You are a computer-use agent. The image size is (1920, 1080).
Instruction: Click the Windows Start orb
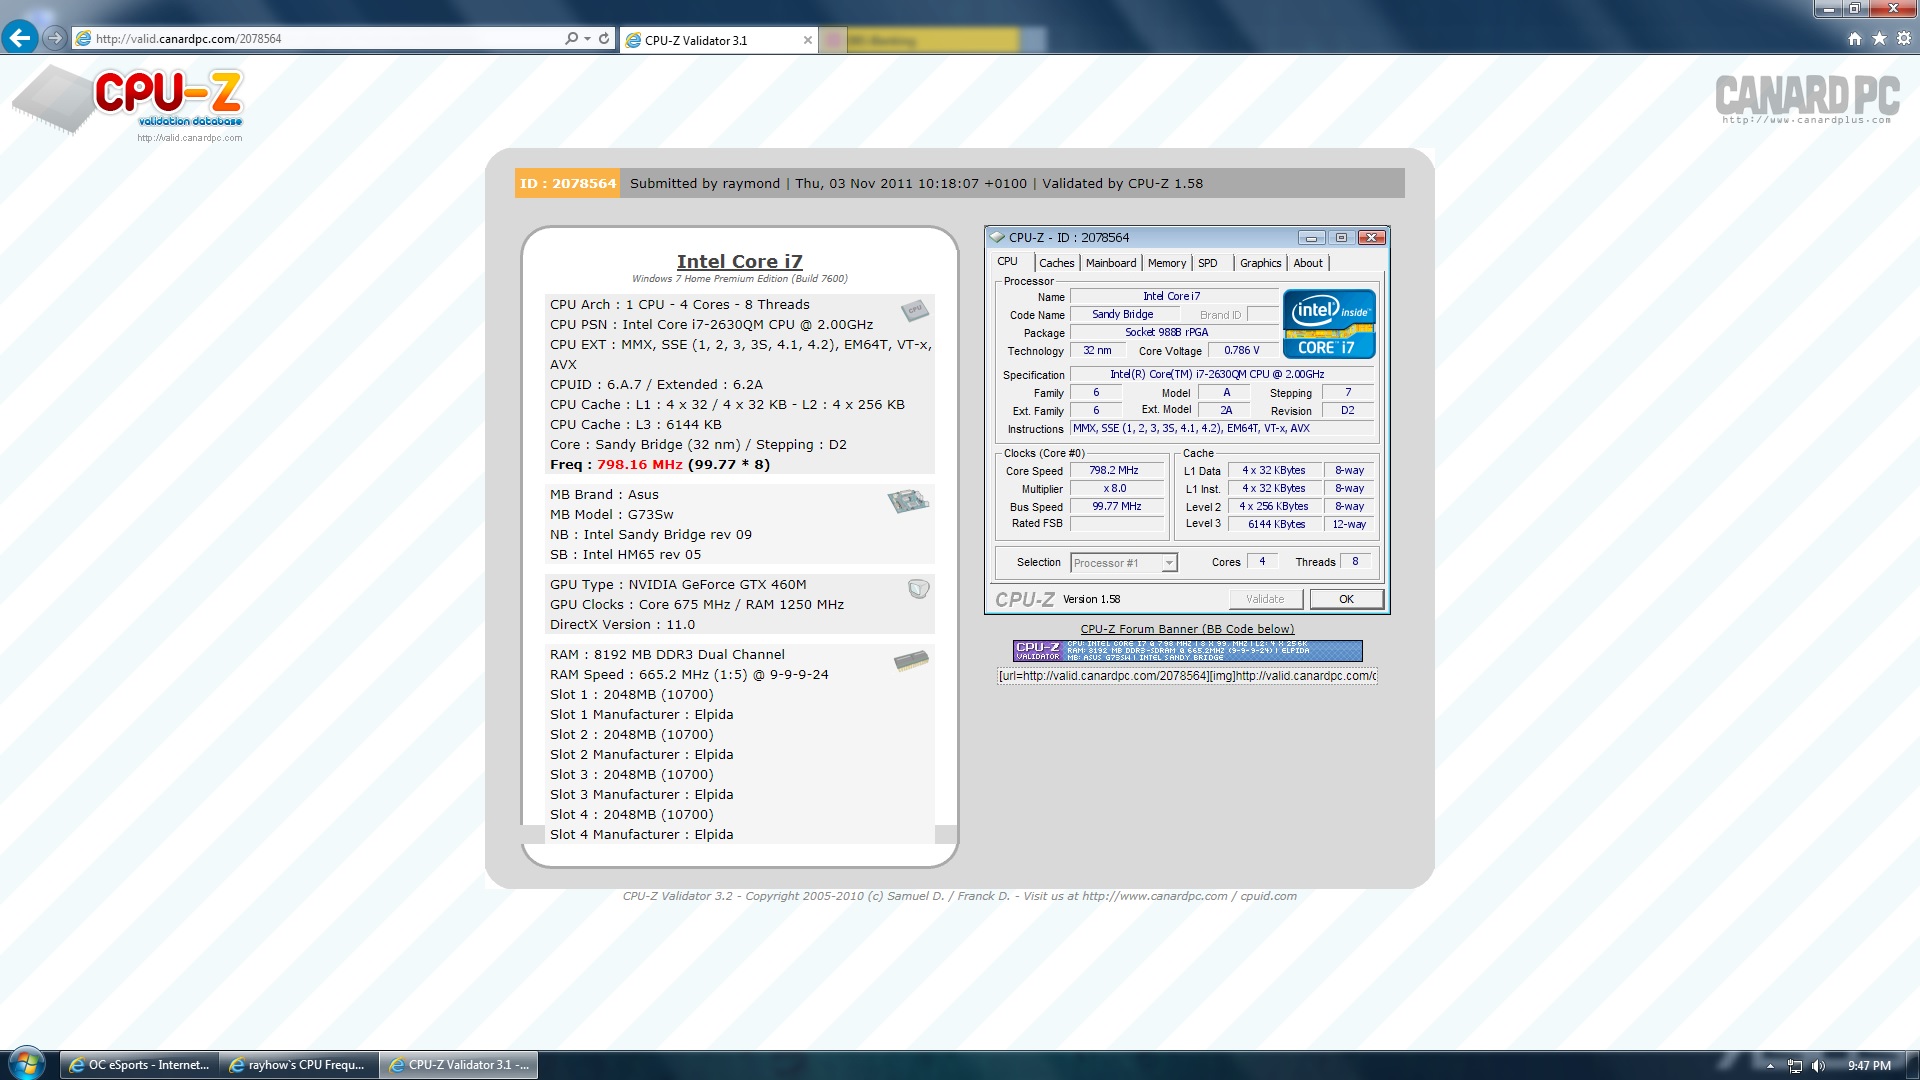pos(27,1064)
